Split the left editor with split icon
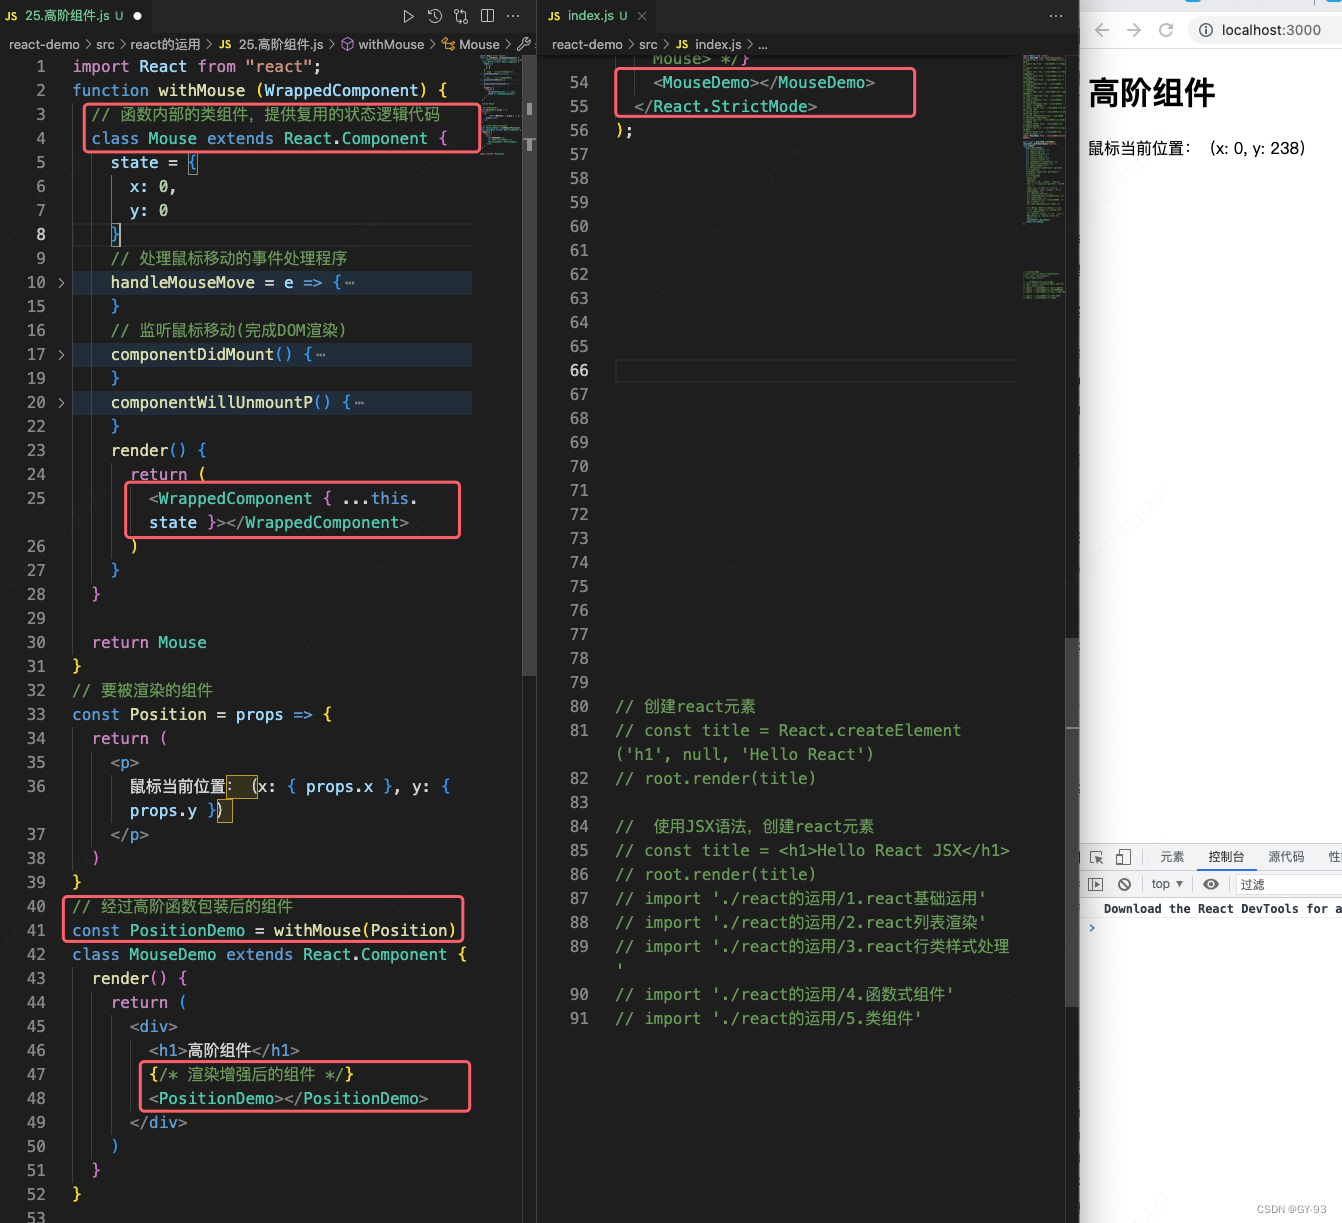The height and width of the screenshot is (1223, 1342). [x=487, y=16]
